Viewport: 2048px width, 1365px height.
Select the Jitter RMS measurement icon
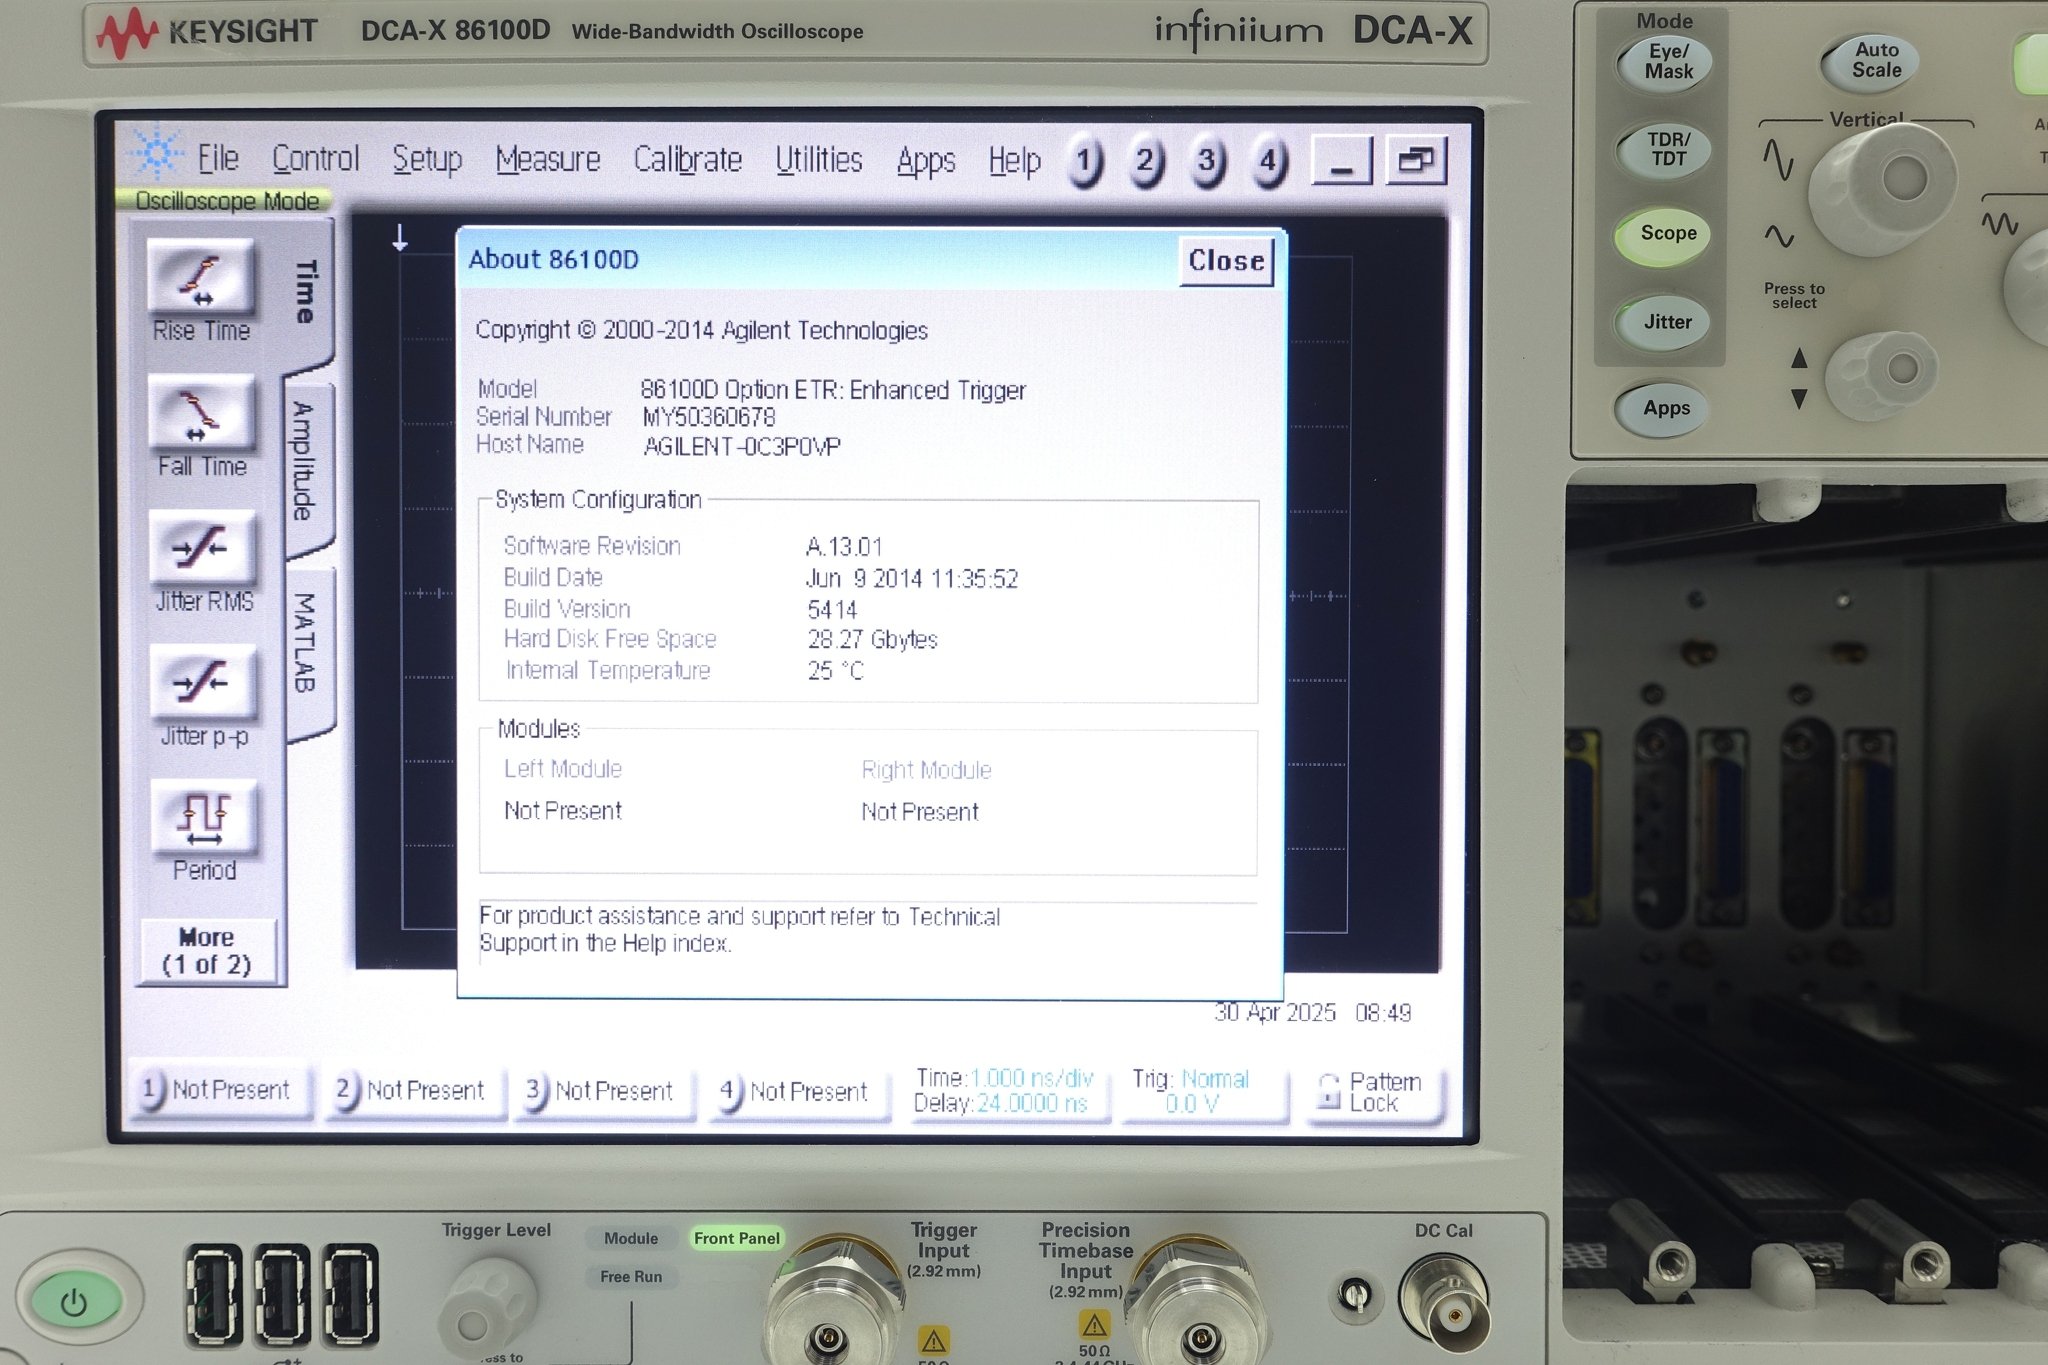(x=202, y=547)
